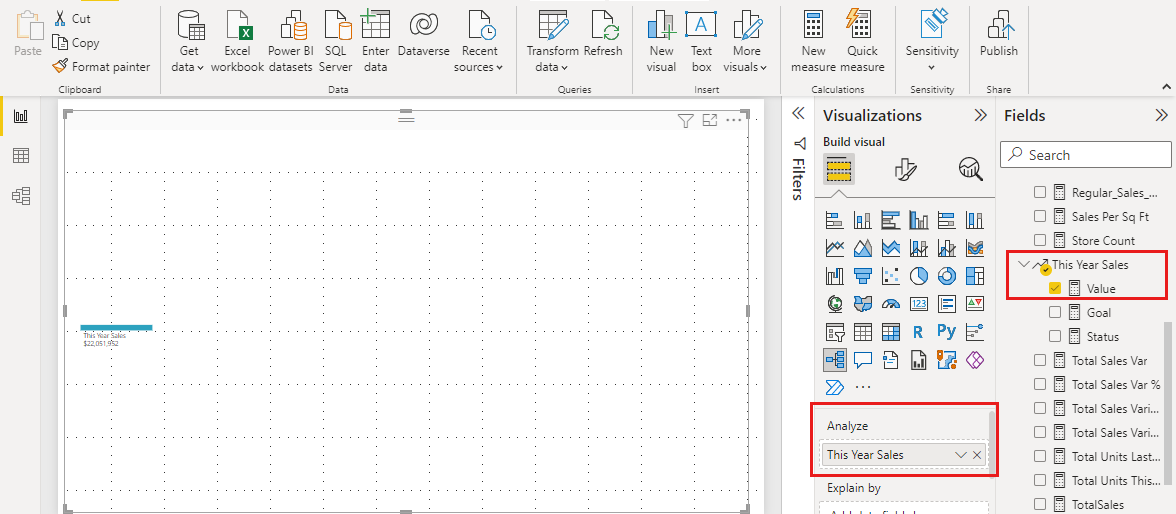The image size is (1176, 514).
Task: Select the R script visual
Action: (918, 332)
